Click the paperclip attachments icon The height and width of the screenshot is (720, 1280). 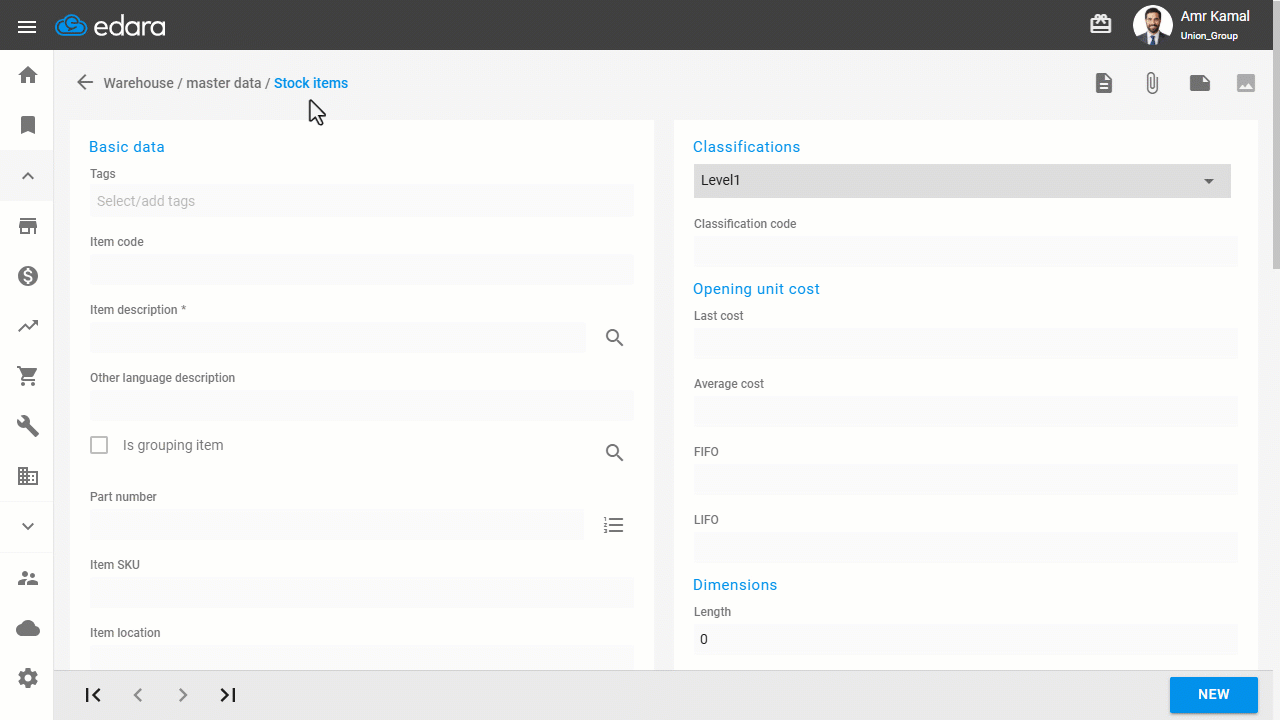pyautogui.click(x=1152, y=83)
